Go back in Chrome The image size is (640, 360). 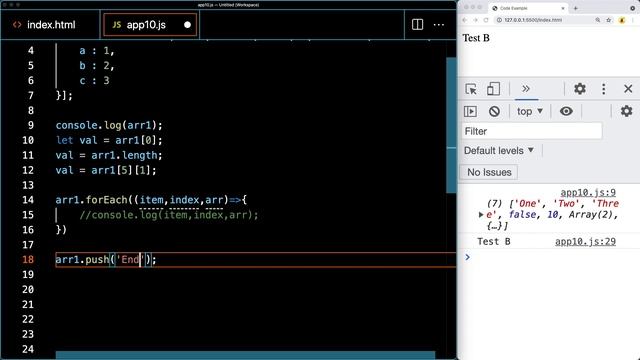click(x=464, y=20)
